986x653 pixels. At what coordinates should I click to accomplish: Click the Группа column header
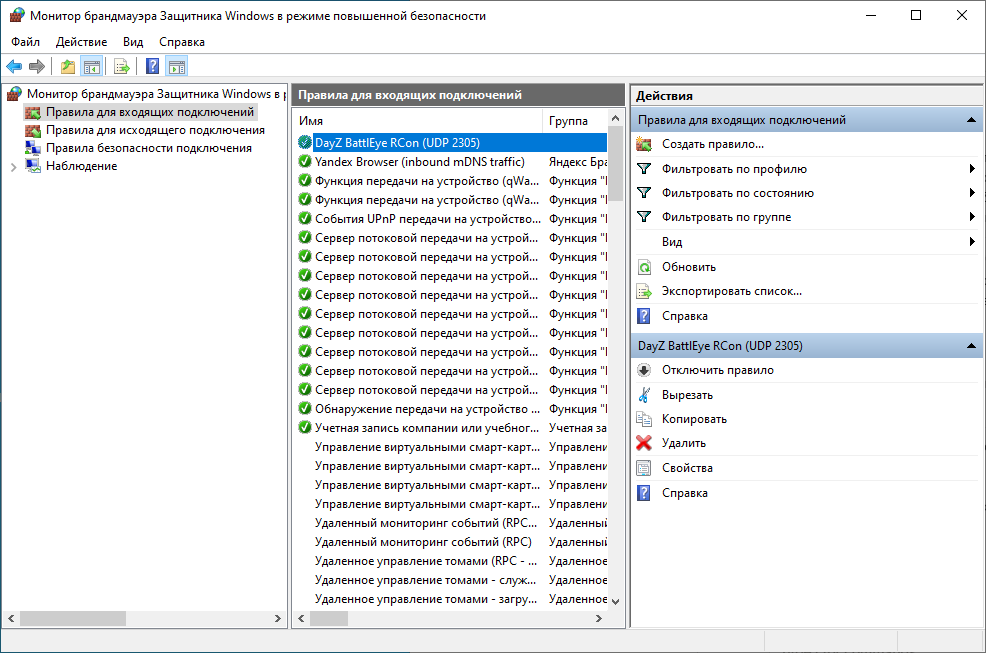pyautogui.click(x=575, y=121)
